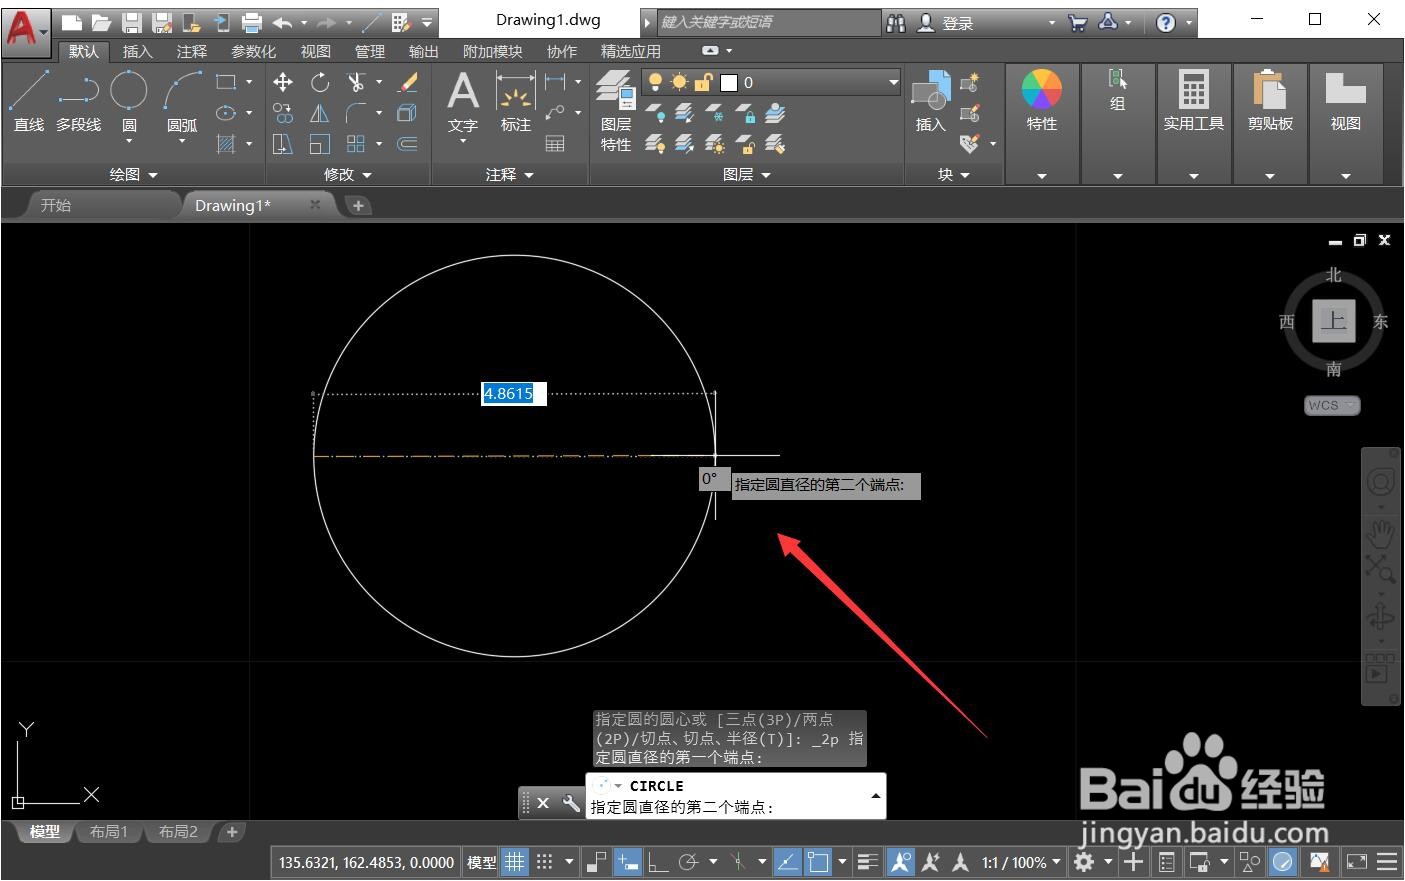This screenshot has width=1405, height=881.
Task: Toggle annotation visibility in status bar
Action: (x=901, y=862)
